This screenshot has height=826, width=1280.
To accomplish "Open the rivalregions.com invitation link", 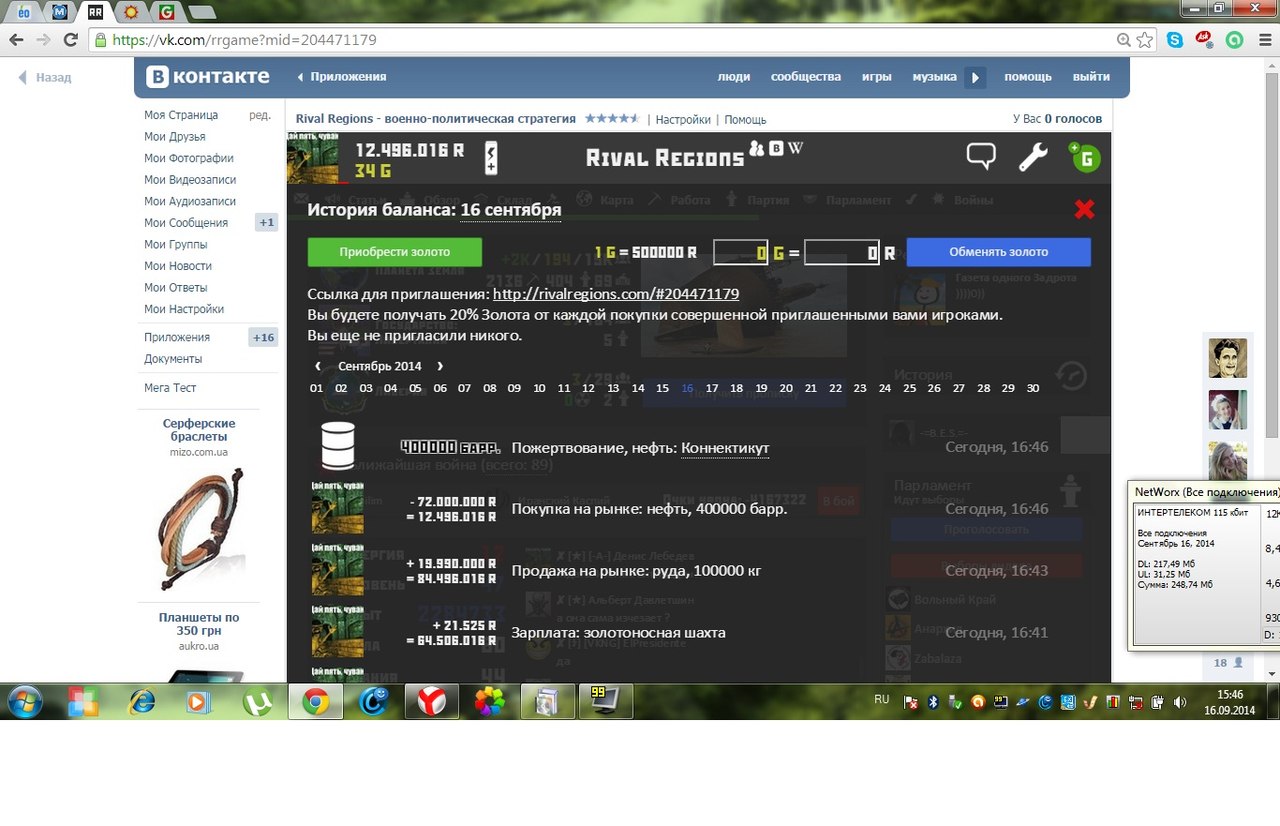I will pos(616,294).
